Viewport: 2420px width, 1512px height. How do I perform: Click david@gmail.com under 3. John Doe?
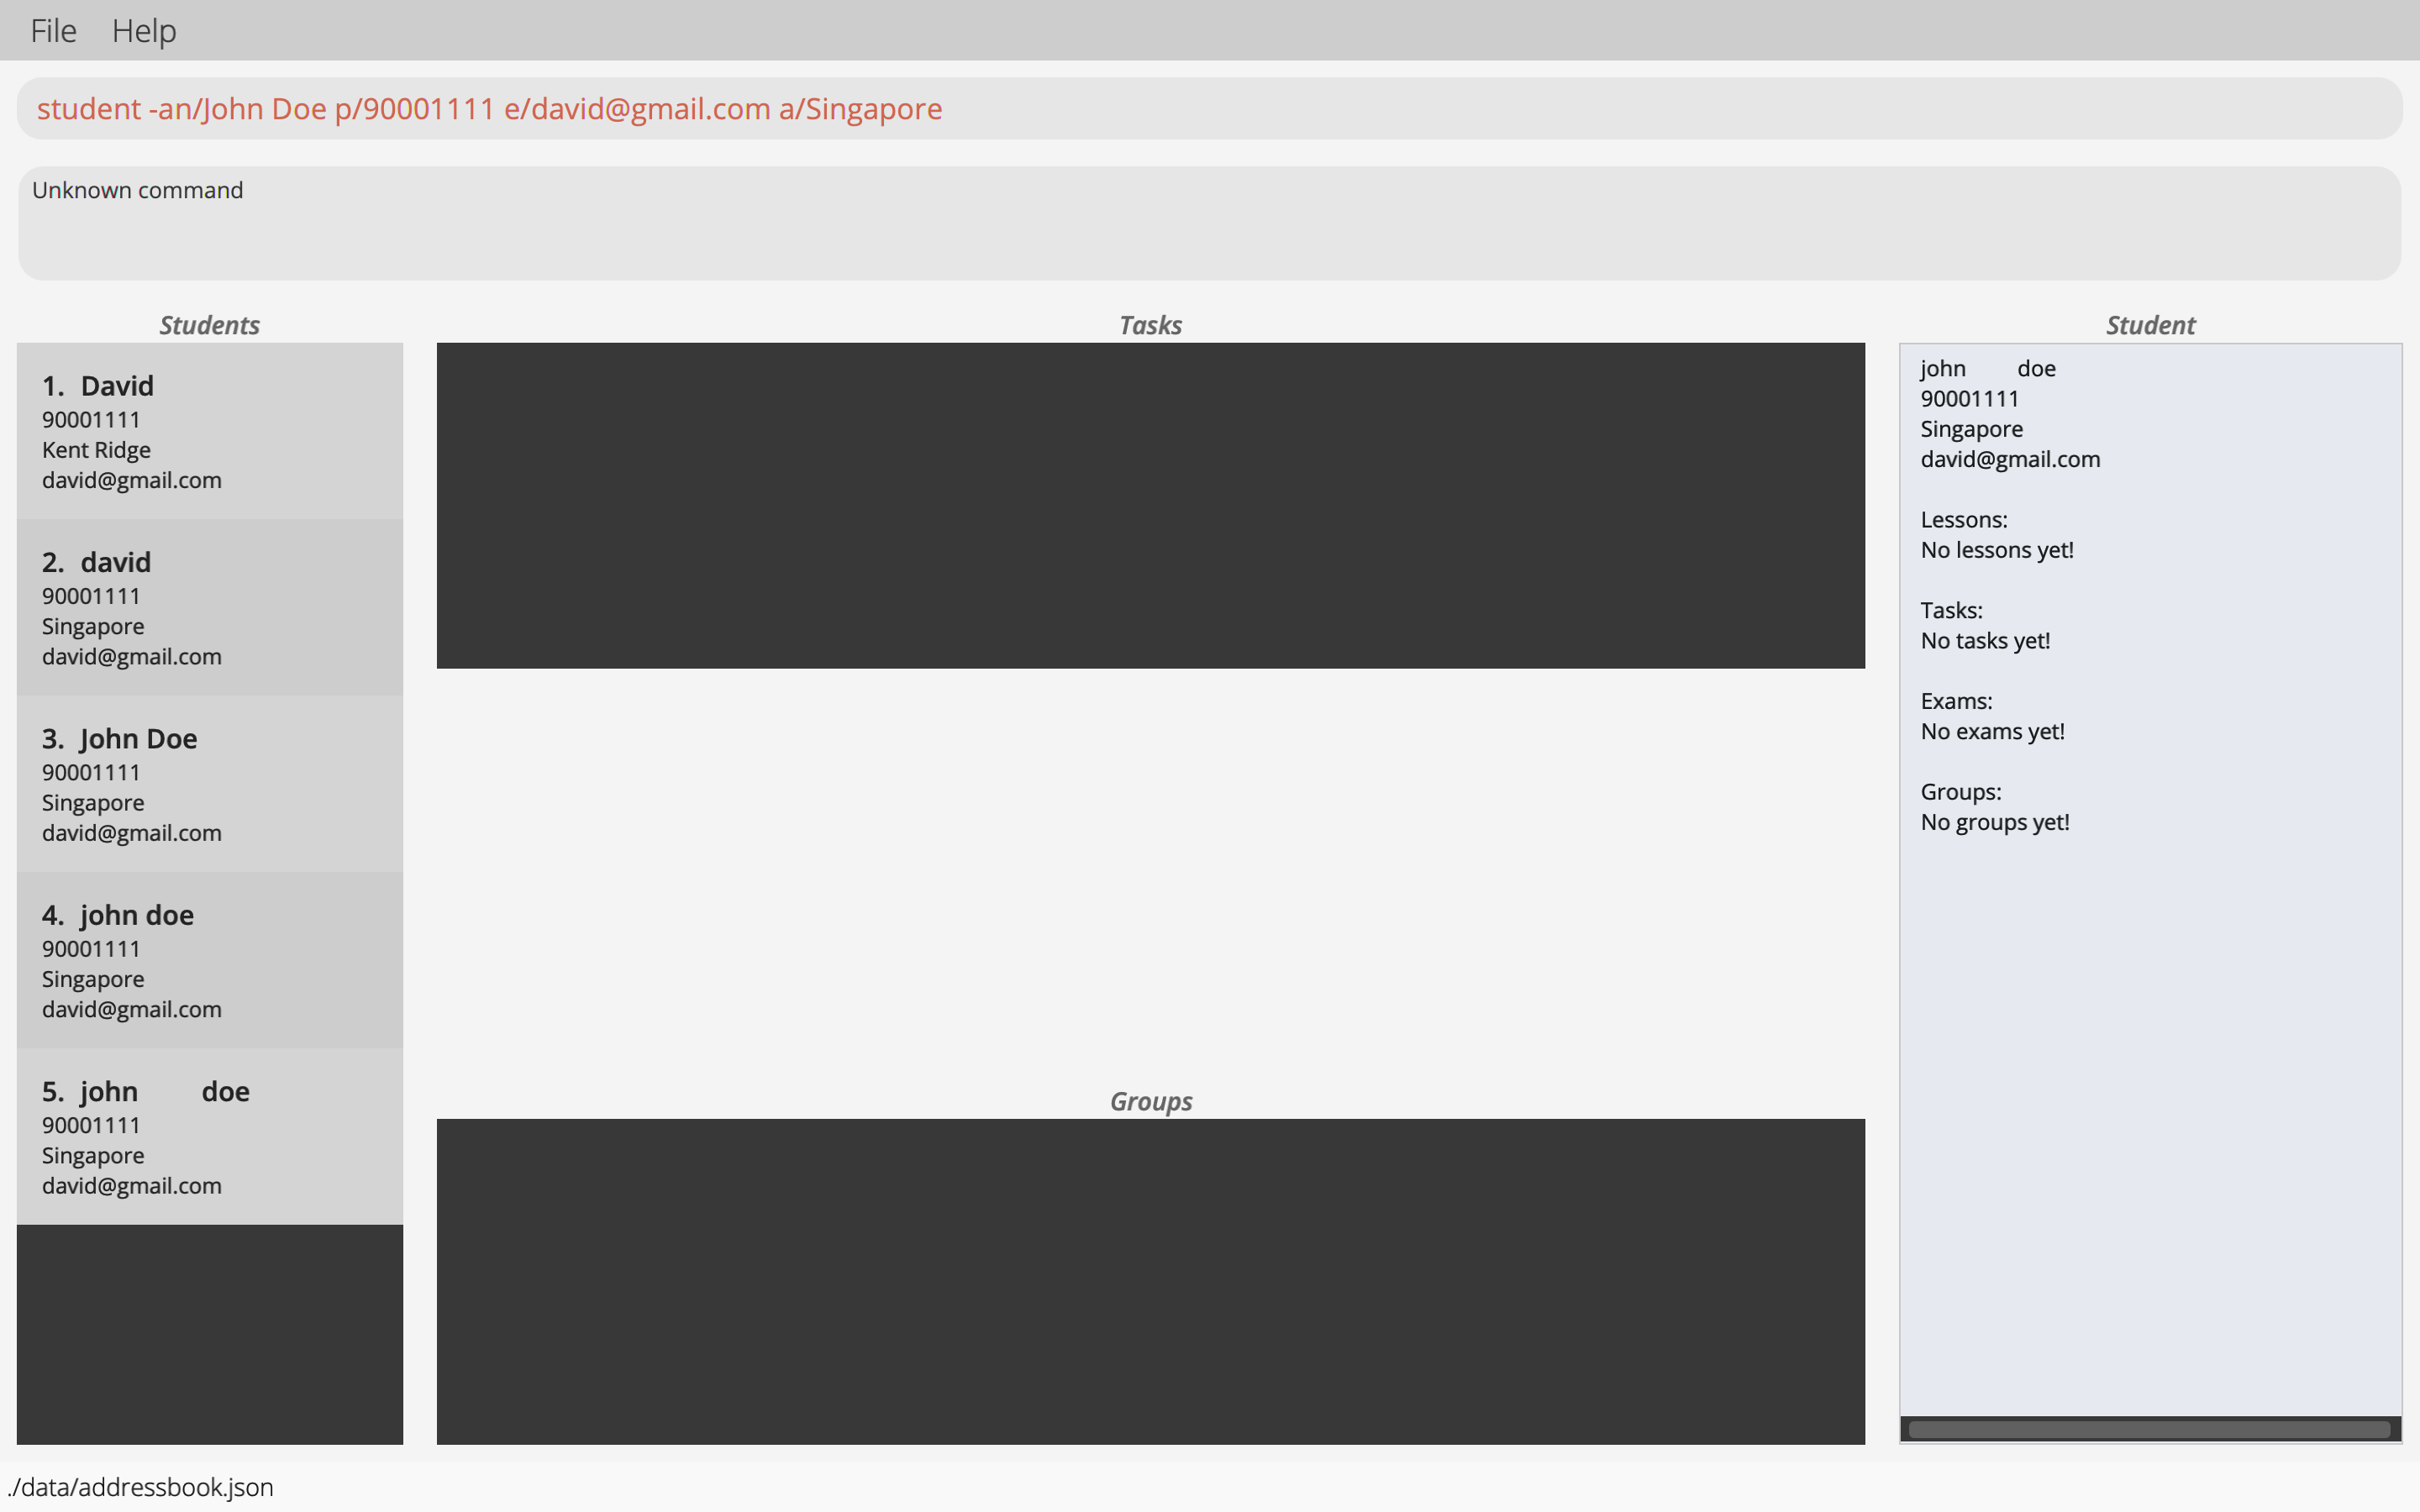click(132, 833)
